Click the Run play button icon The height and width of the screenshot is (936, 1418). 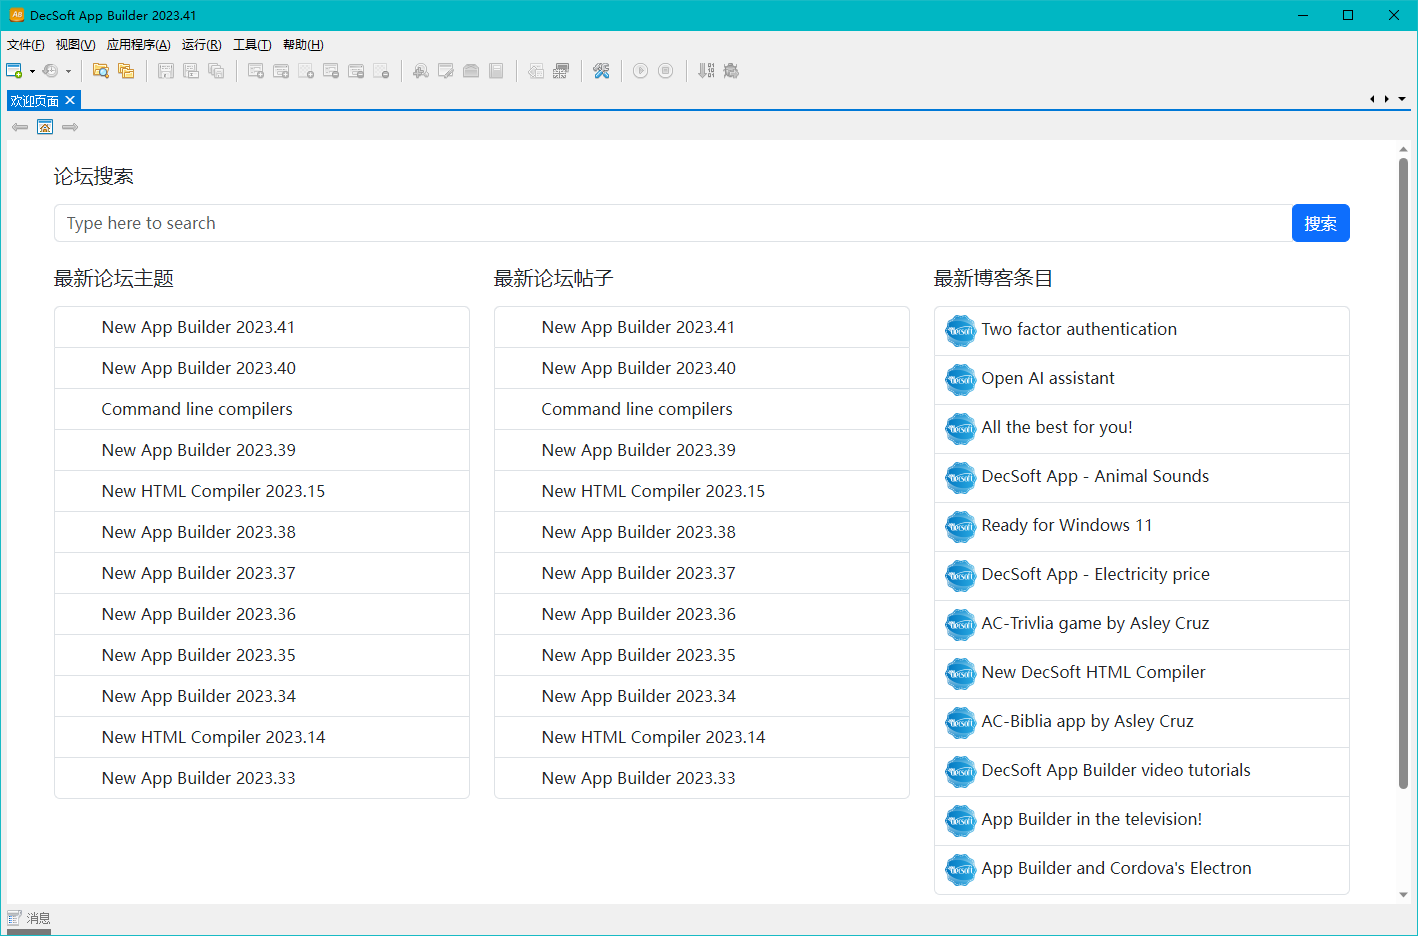[641, 71]
